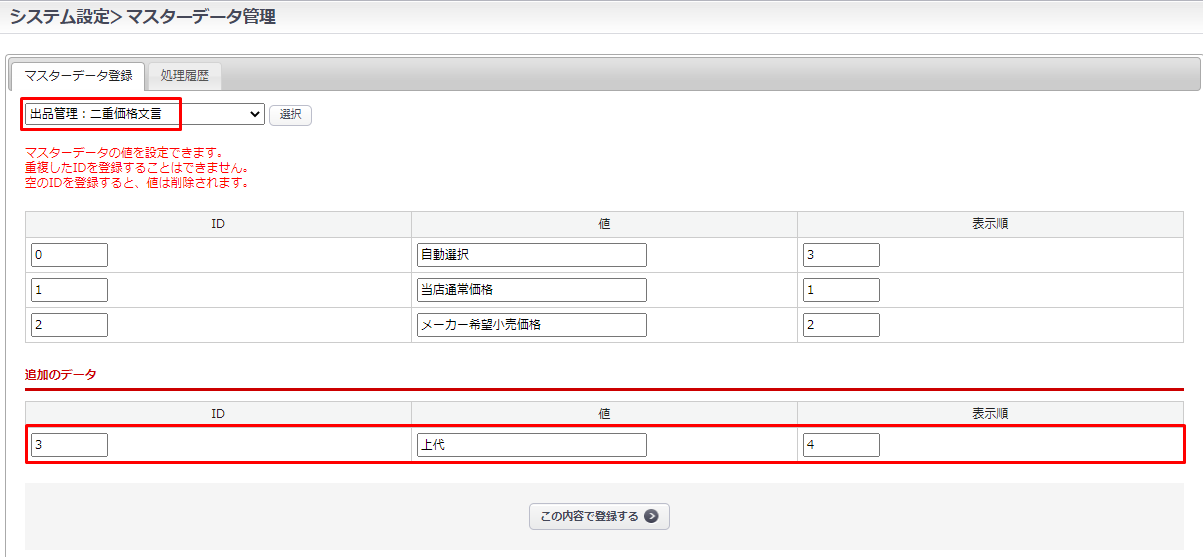The width and height of the screenshot is (1203, 557).
Task: Click the 空のIDを登録すると、値は削除されます notice
Action: point(137,183)
